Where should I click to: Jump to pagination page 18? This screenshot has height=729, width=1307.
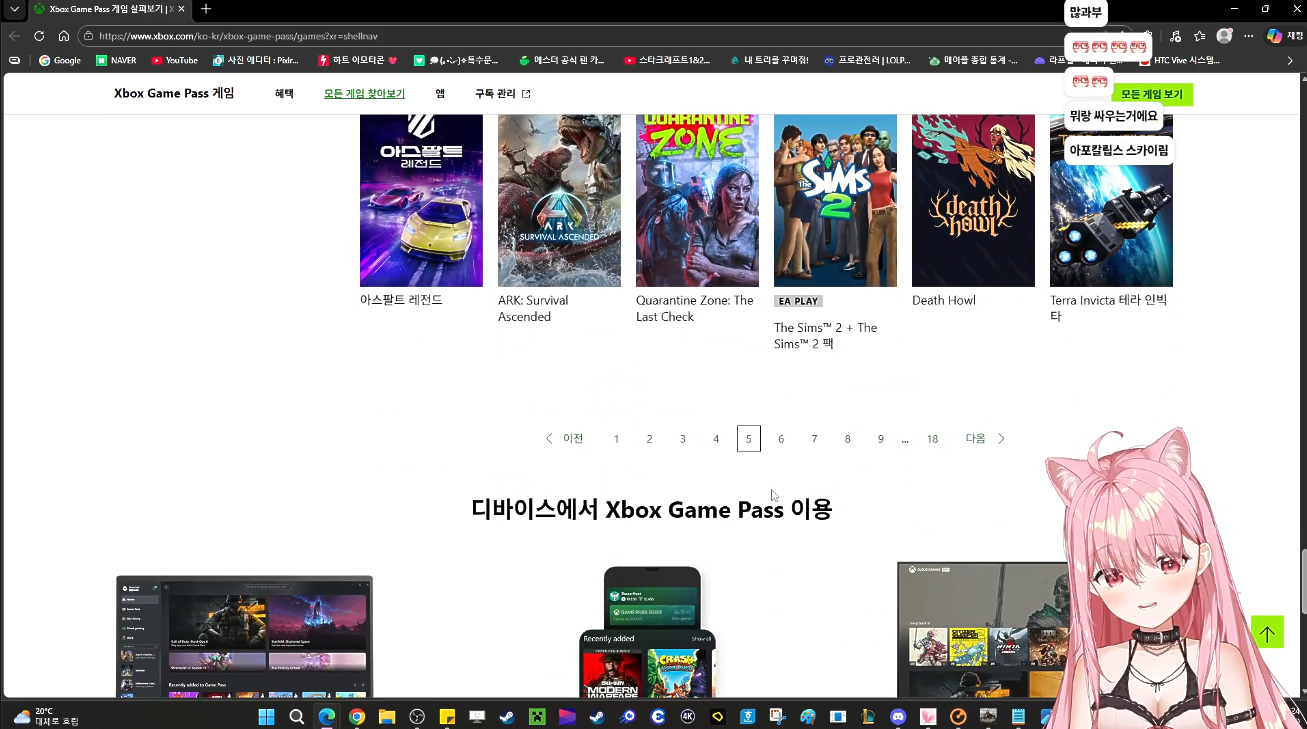click(x=932, y=439)
